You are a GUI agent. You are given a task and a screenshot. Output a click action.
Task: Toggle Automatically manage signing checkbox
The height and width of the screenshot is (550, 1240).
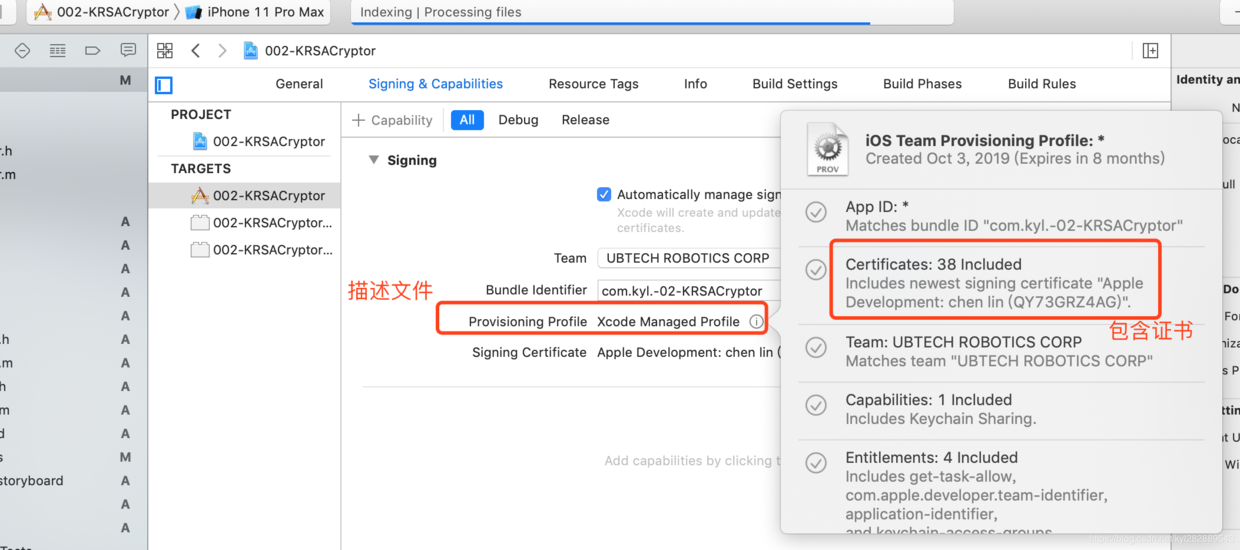click(x=604, y=195)
